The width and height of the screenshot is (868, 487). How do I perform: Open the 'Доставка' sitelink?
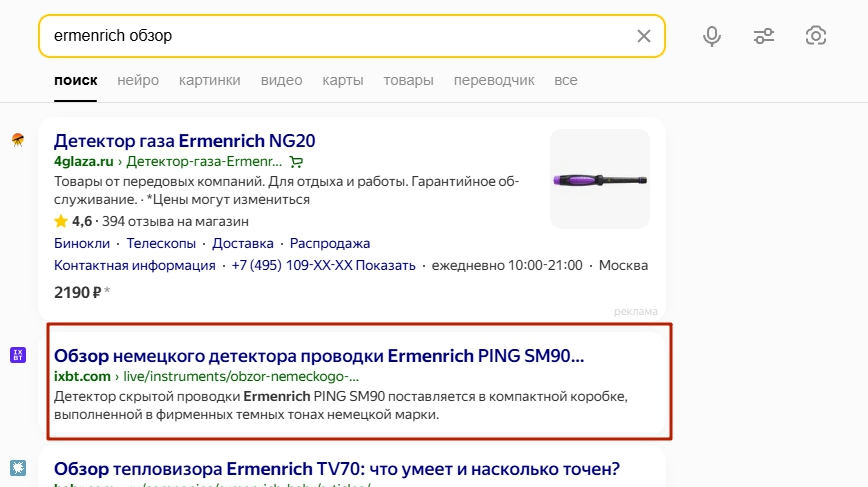click(x=242, y=244)
